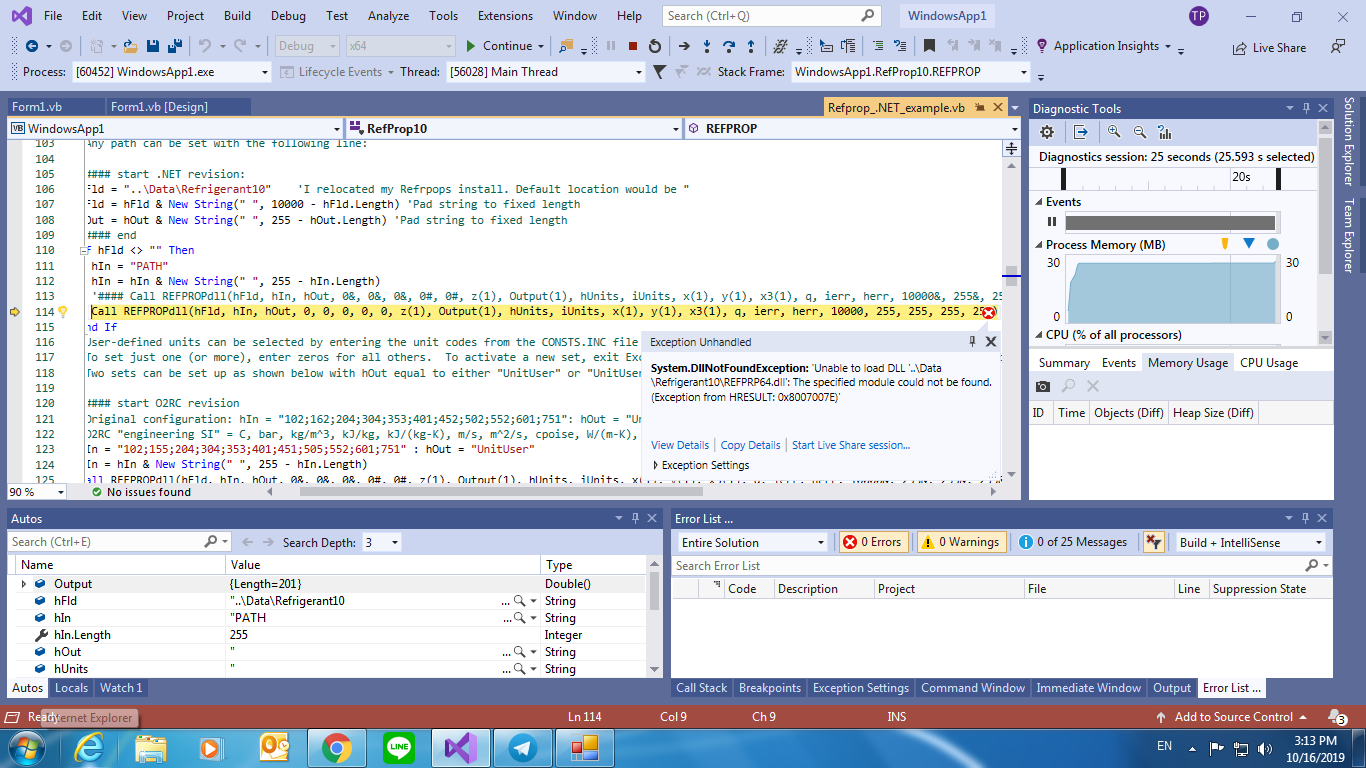
Task: Click the Diagnostic Tools zoom in icon
Action: coord(1115,132)
